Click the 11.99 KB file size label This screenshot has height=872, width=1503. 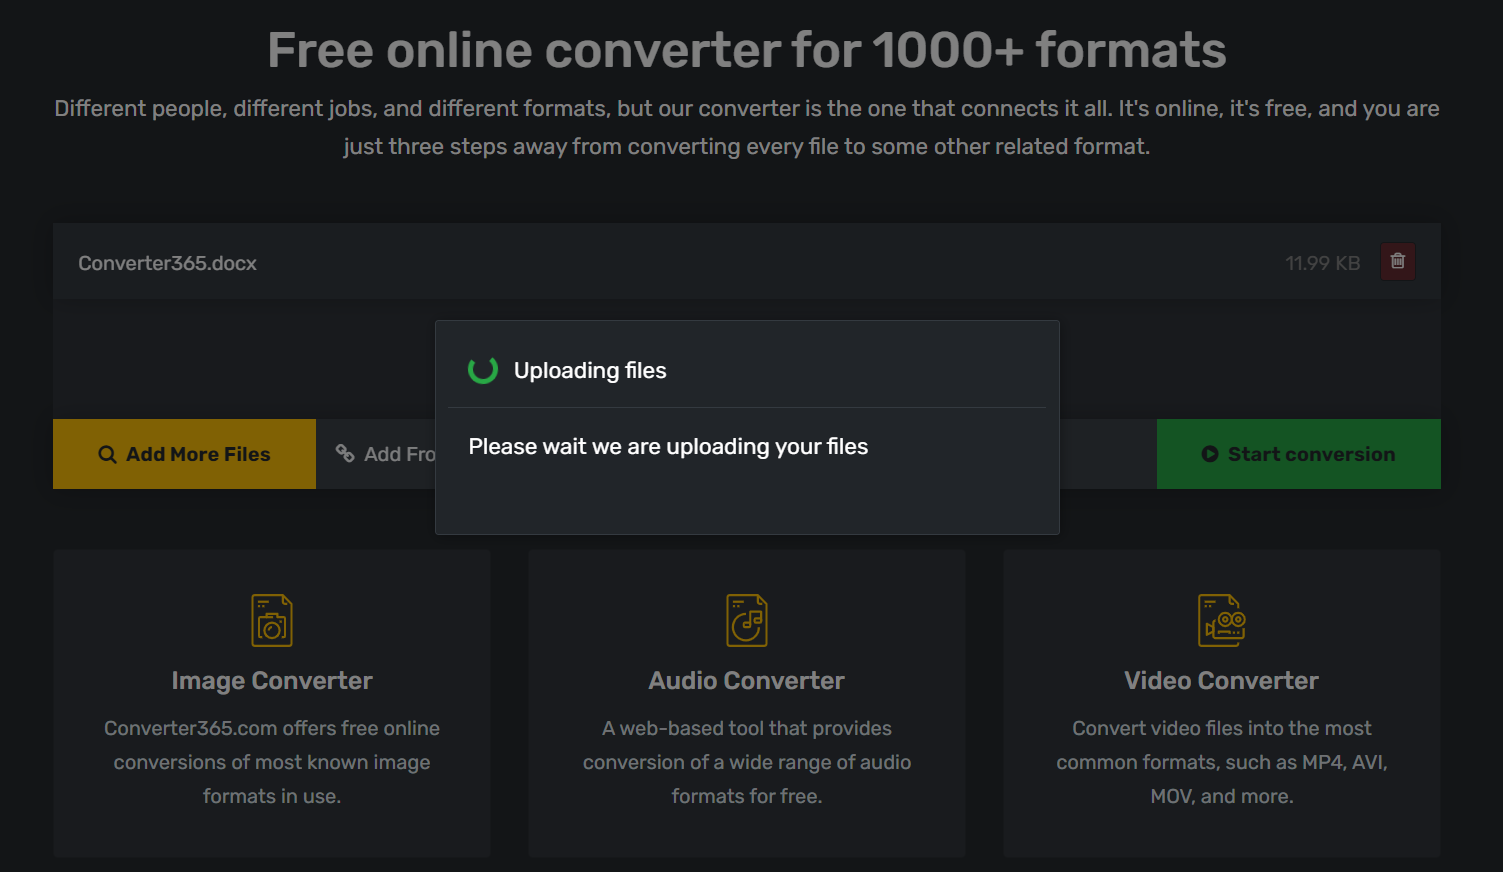point(1322,264)
